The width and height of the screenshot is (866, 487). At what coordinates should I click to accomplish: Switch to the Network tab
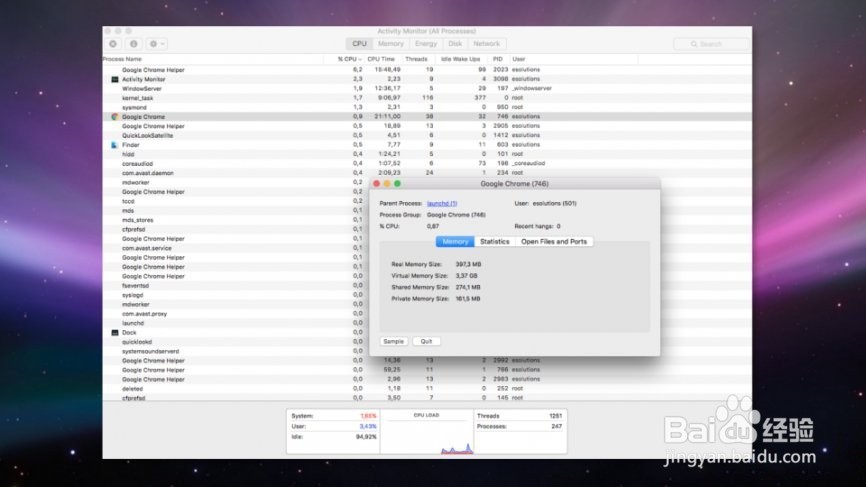486,44
